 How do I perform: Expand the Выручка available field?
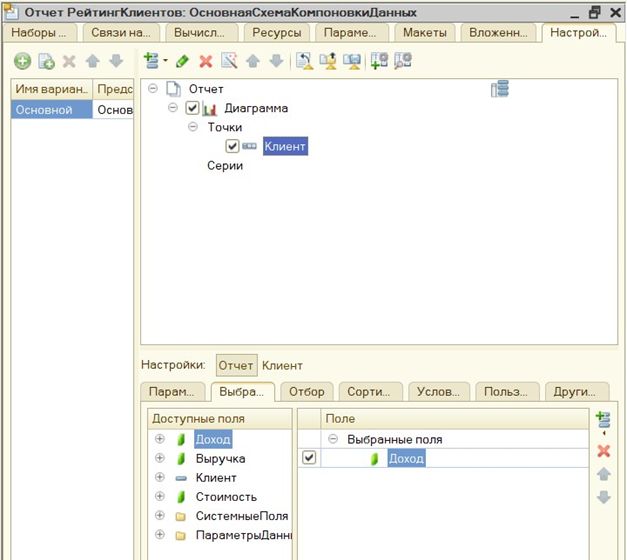point(160,458)
